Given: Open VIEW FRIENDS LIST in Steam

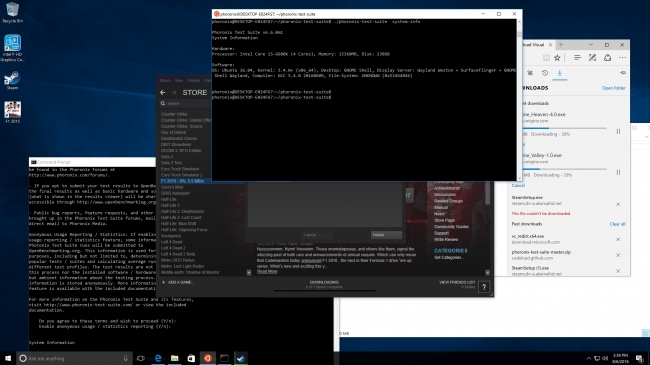Looking at the screenshot, I should 457,282.
